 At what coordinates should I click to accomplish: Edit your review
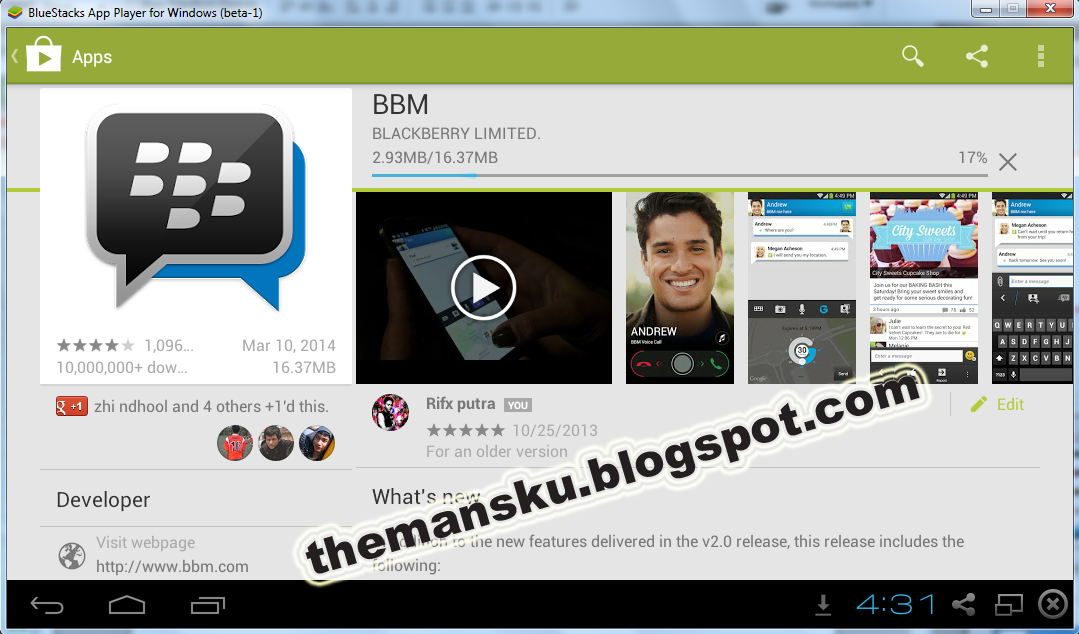997,404
